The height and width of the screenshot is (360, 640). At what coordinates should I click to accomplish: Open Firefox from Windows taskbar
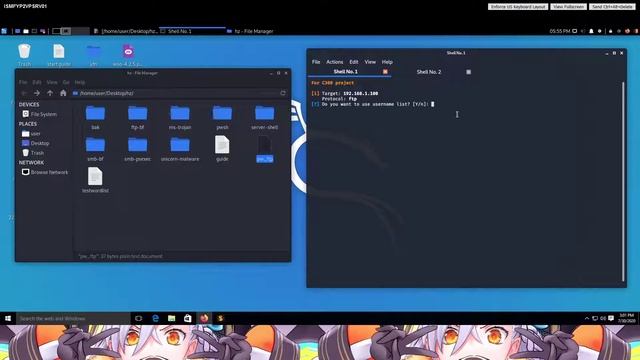pyautogui.click(x=204, y=318)
